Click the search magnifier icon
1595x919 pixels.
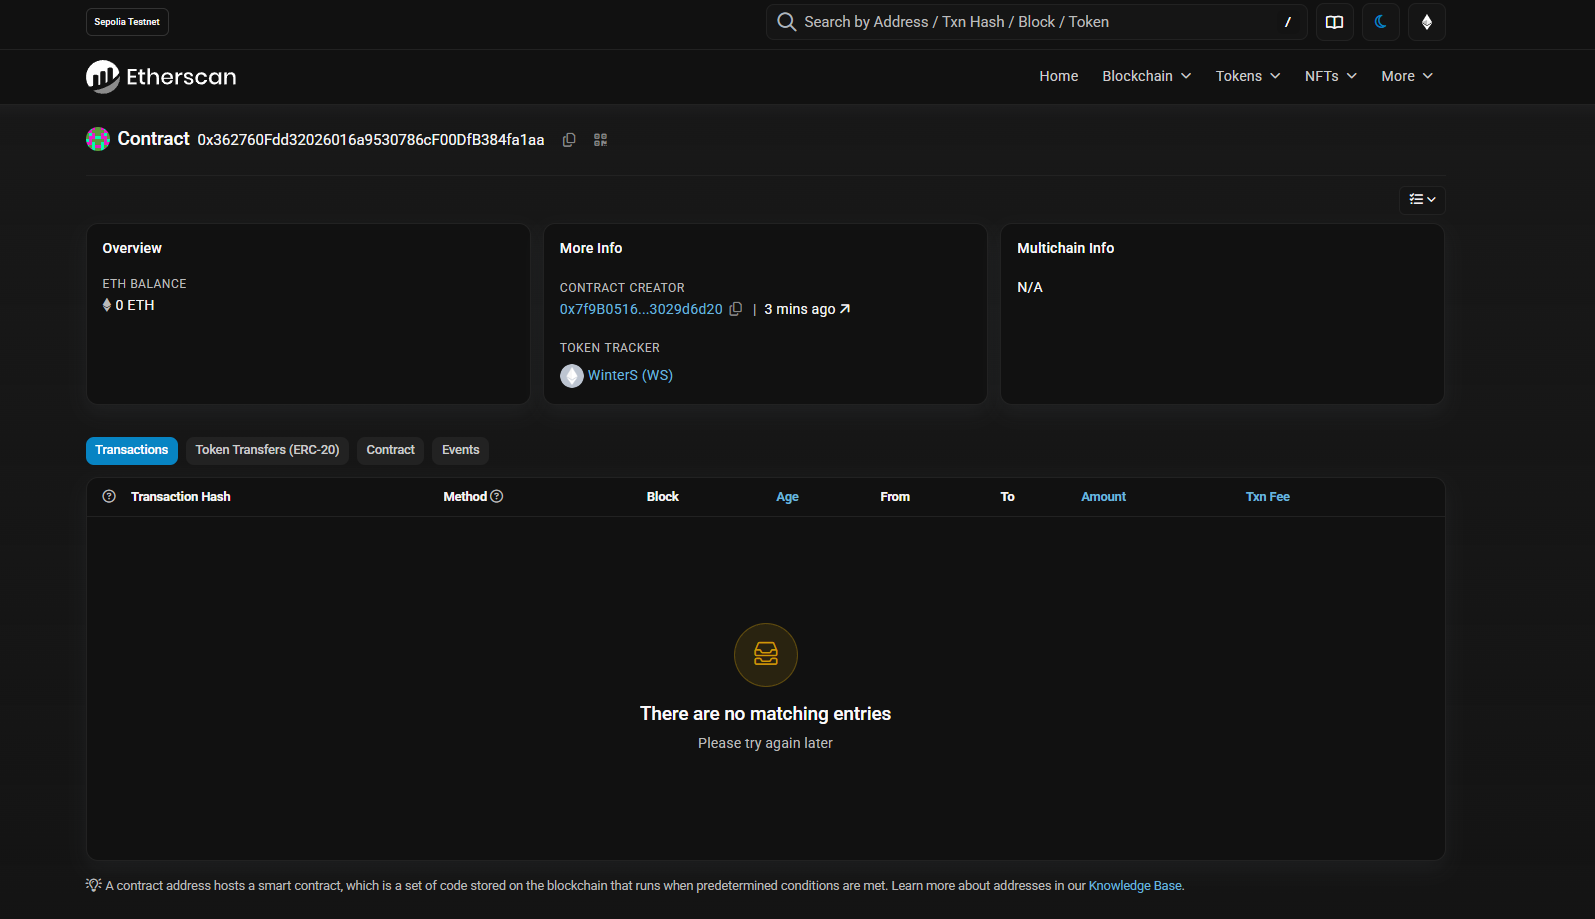tap(787, 22)
